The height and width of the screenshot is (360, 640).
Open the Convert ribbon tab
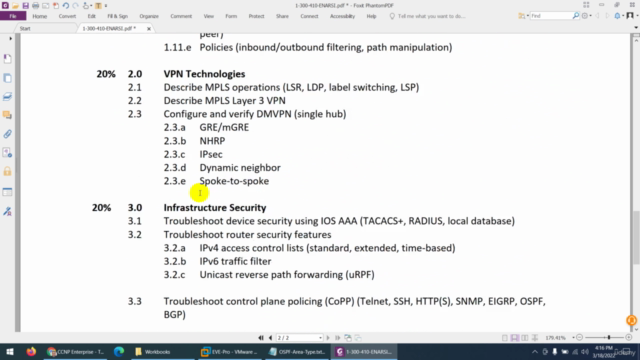click(67, 16)
